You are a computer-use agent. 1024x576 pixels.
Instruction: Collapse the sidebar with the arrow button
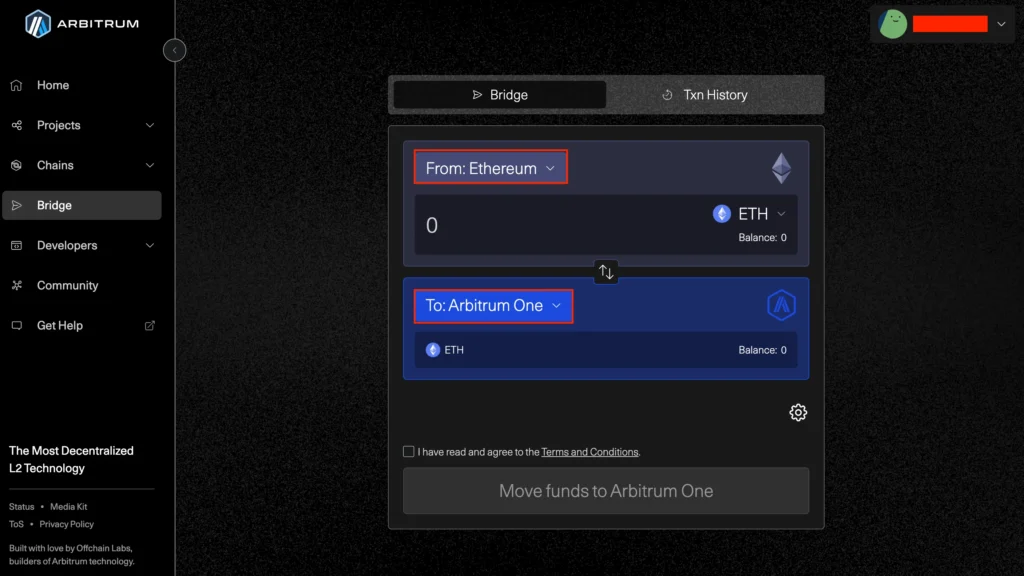tap(174, 50)
